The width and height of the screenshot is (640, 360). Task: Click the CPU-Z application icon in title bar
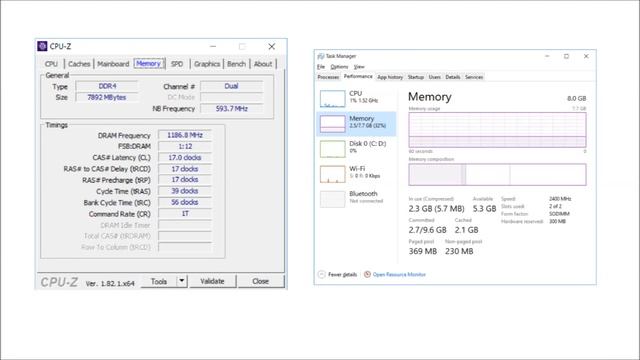click(42, 46)
